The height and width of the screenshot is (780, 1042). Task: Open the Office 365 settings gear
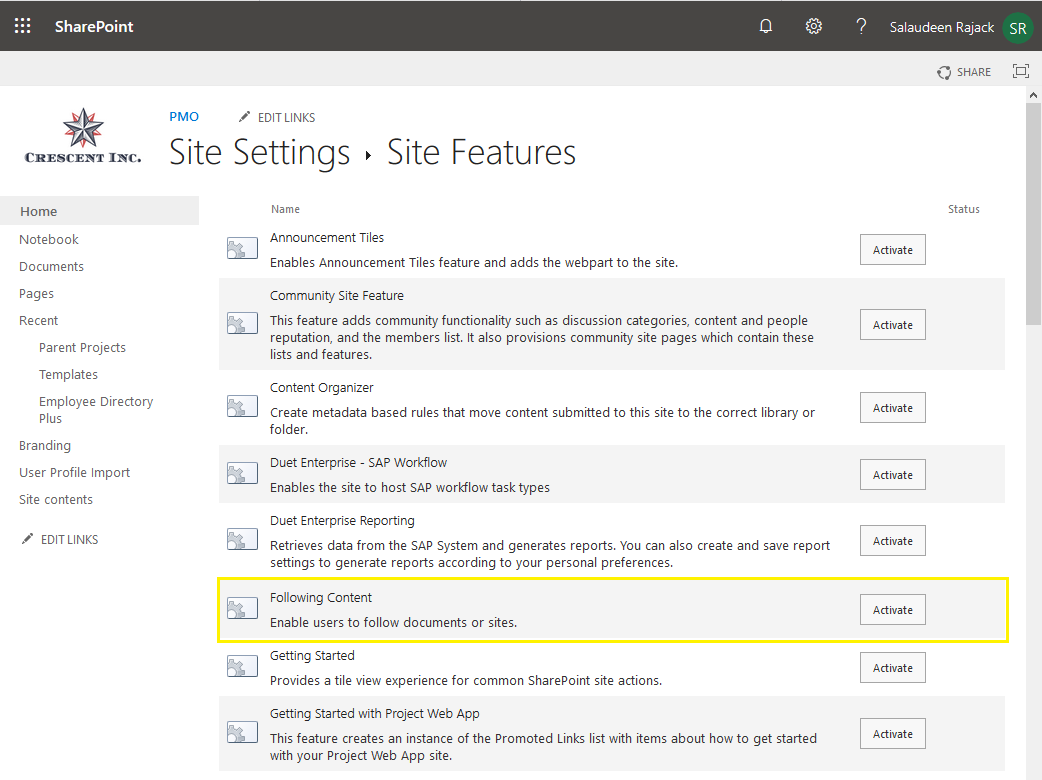(x=813, y=26)
